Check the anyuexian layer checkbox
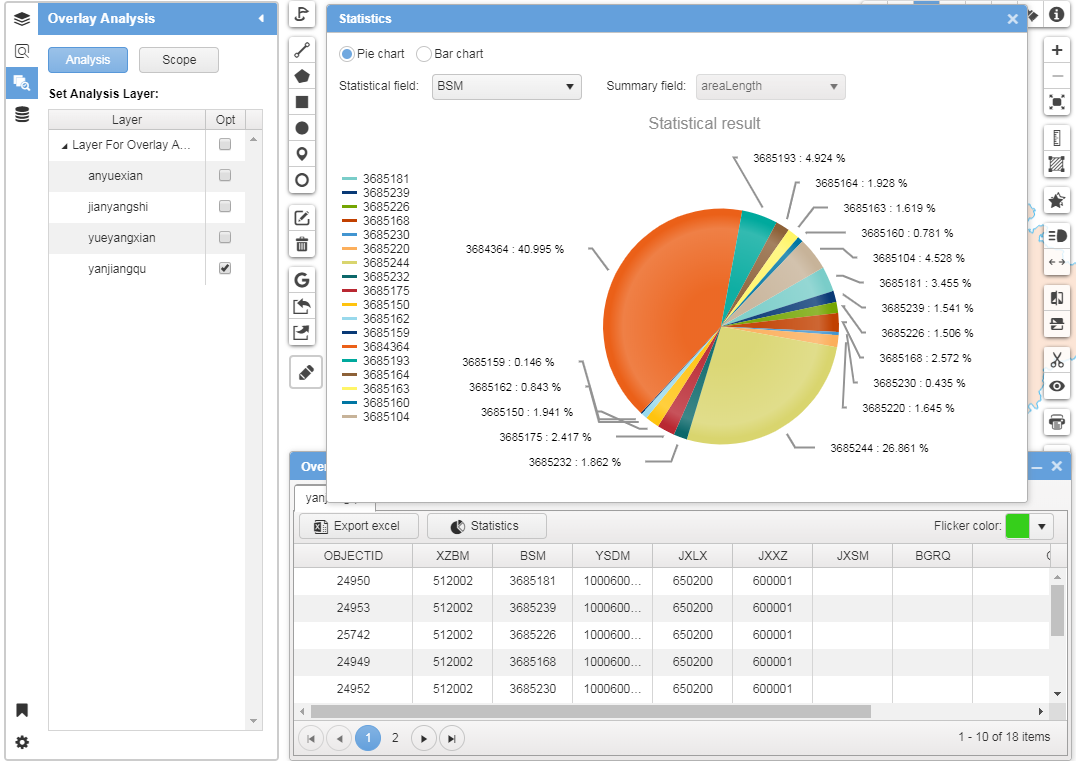 point(224,175)
